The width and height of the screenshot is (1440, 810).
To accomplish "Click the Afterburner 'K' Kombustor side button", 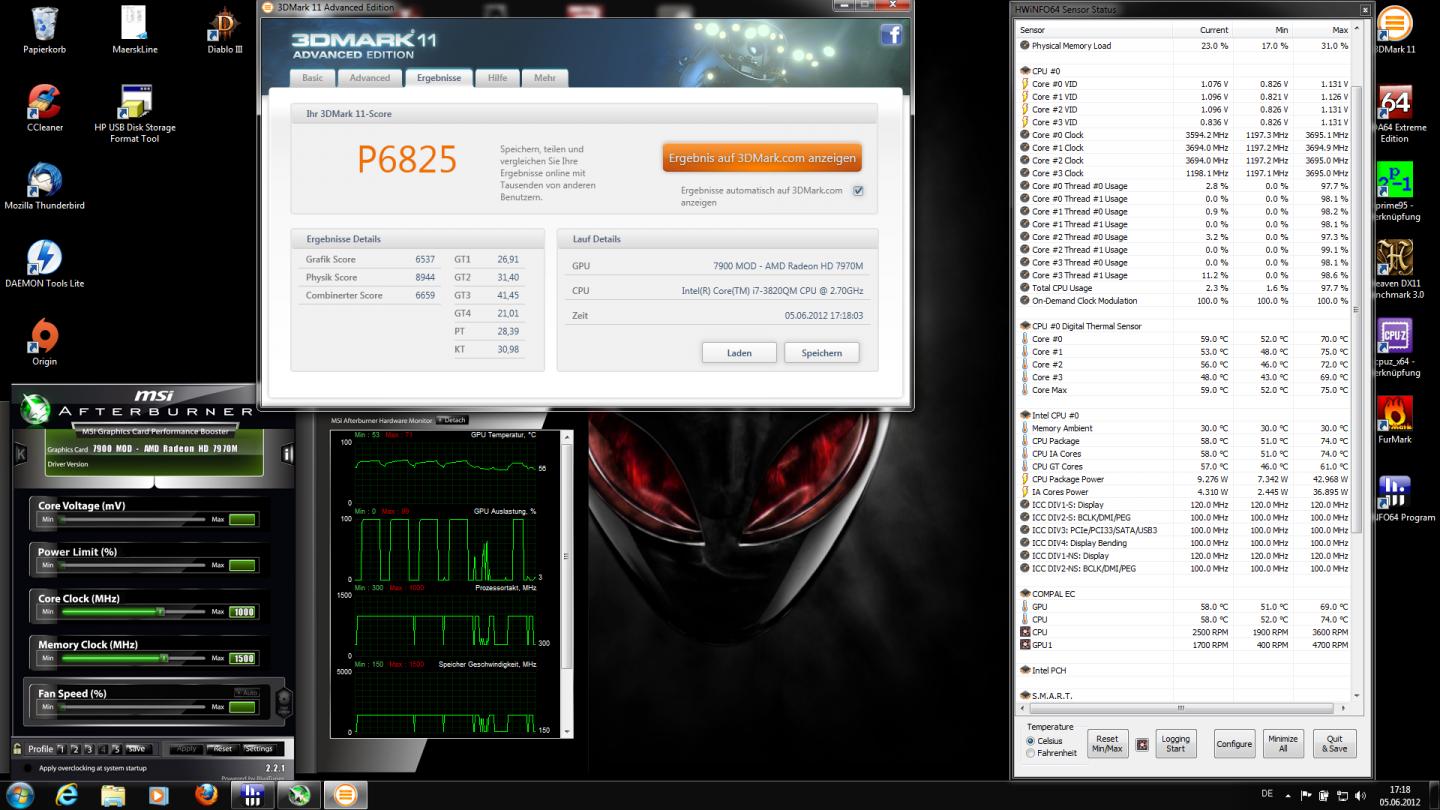I will tap(20, 455).
